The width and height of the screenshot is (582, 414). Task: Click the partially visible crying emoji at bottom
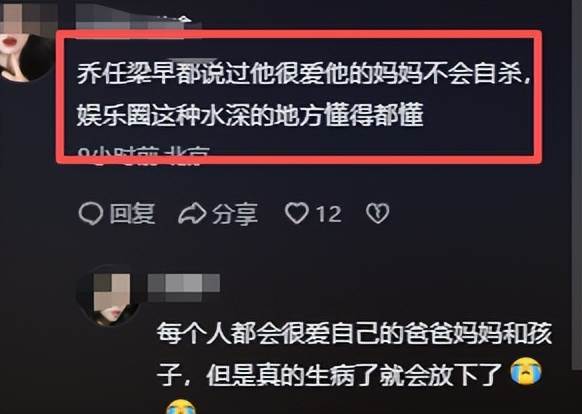[180, 407]
